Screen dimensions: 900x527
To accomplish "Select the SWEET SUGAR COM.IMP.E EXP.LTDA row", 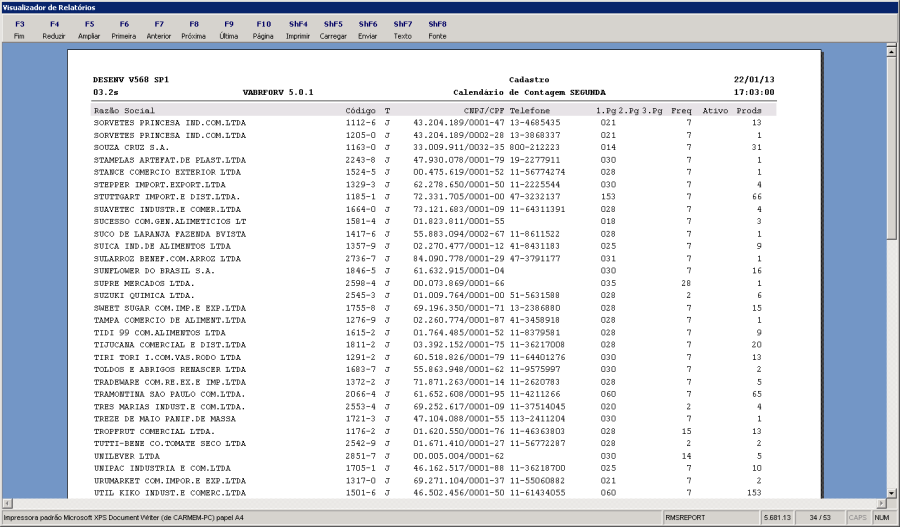I will 428,308.
